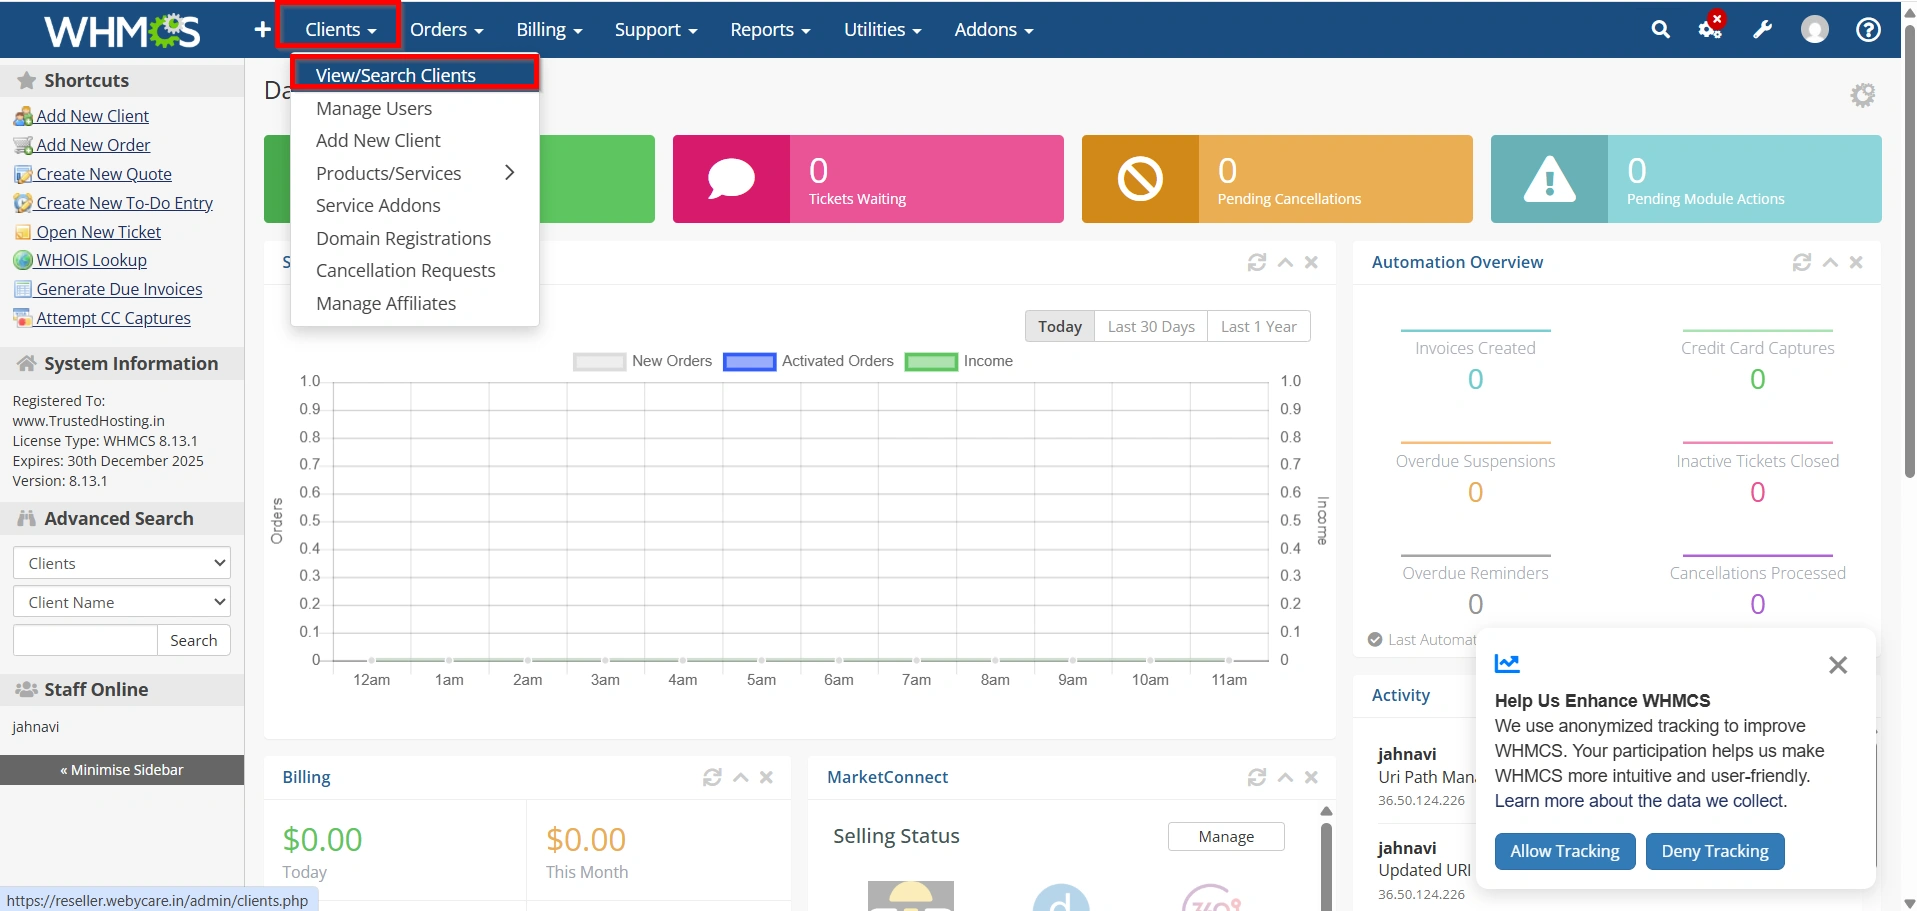
Task: Open the search magnifier icon
Action: pyautogui.click(x=1660, y=30)
